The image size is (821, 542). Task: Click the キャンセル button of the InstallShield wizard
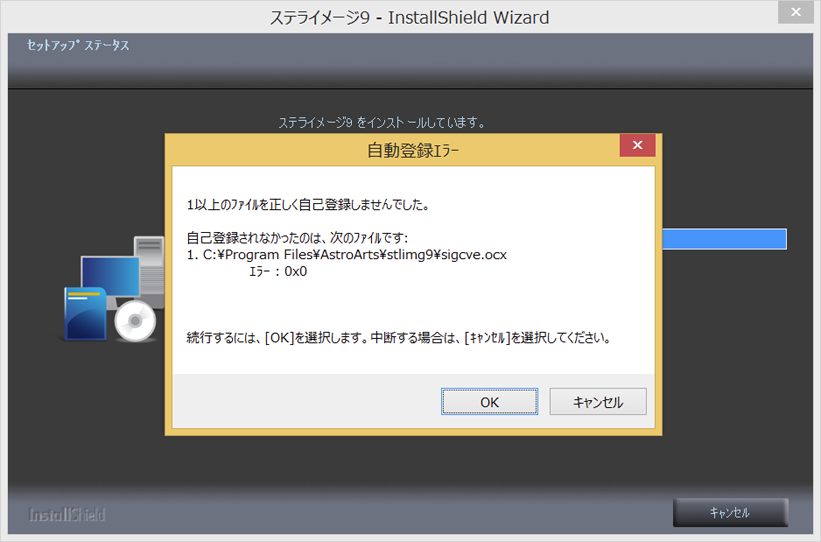tap(730, 512)
